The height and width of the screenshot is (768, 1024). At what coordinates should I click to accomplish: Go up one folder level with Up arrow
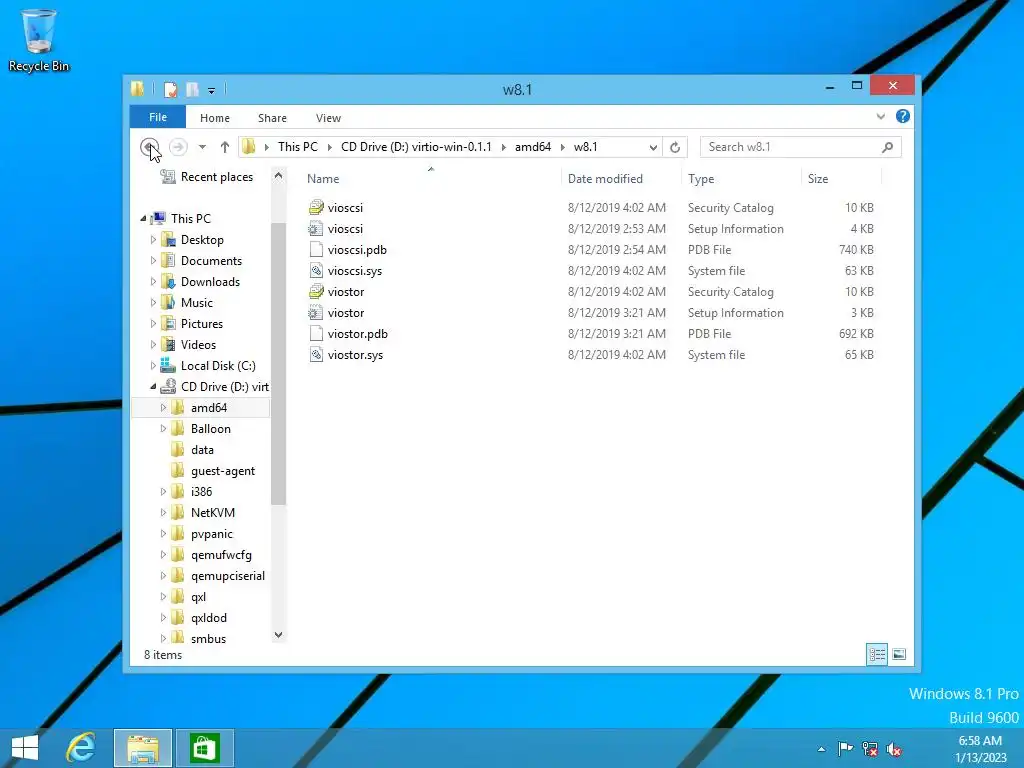click(x=225, y=147)
